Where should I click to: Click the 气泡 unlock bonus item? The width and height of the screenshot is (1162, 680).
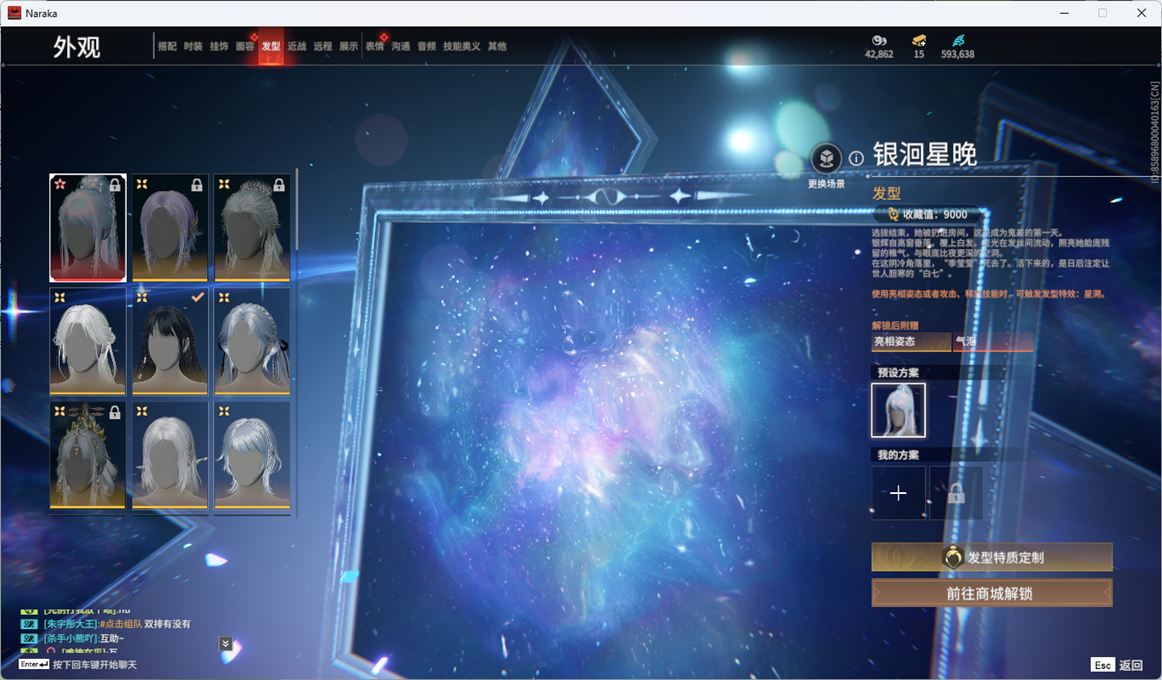click(x=993, y=341)
